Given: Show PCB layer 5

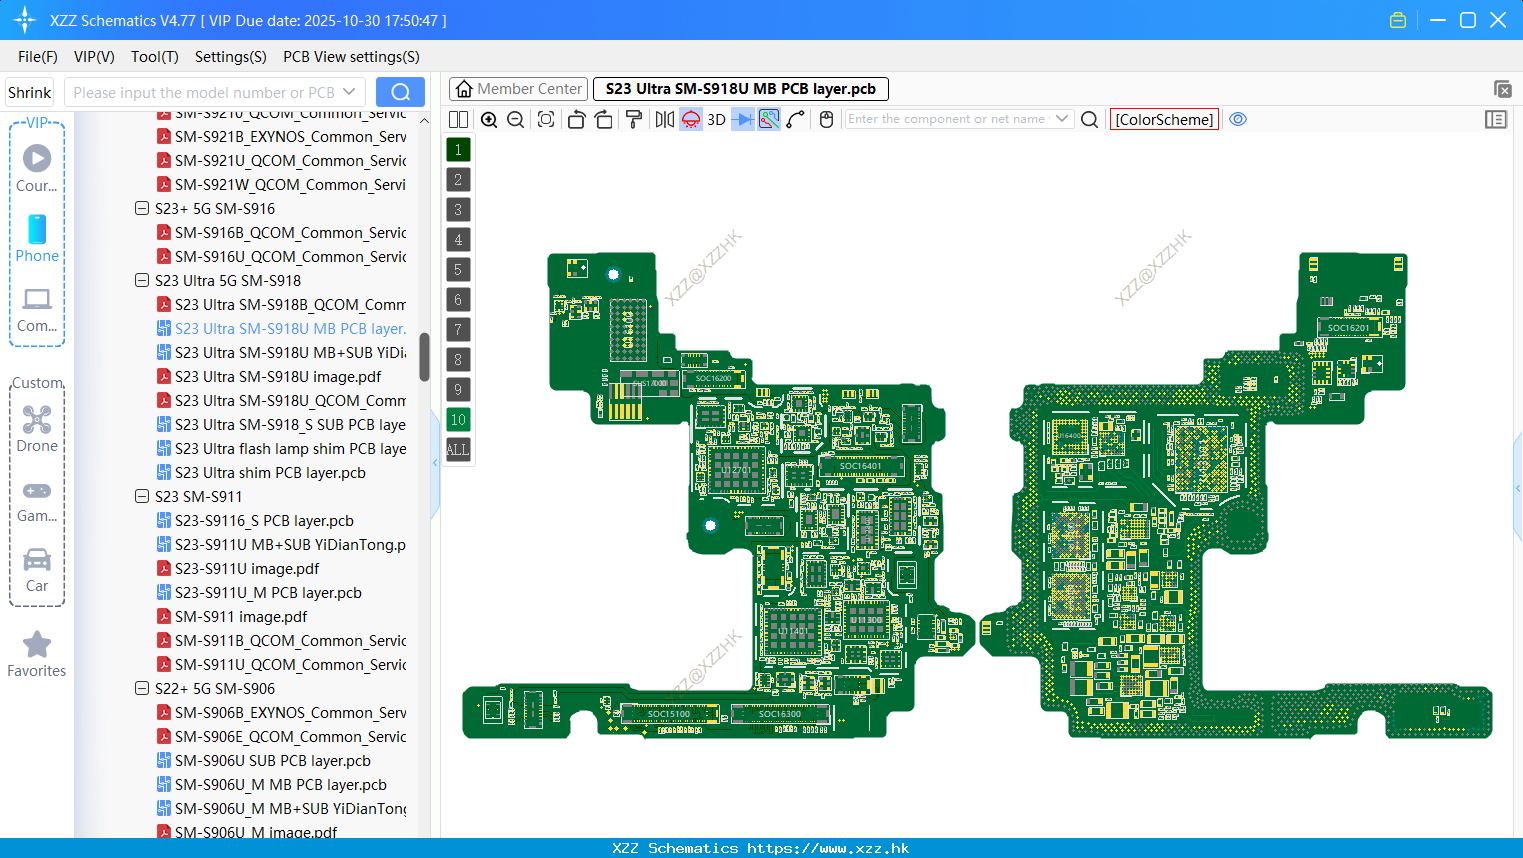Looking at the screenshot, I should click(x=458, y=270).
